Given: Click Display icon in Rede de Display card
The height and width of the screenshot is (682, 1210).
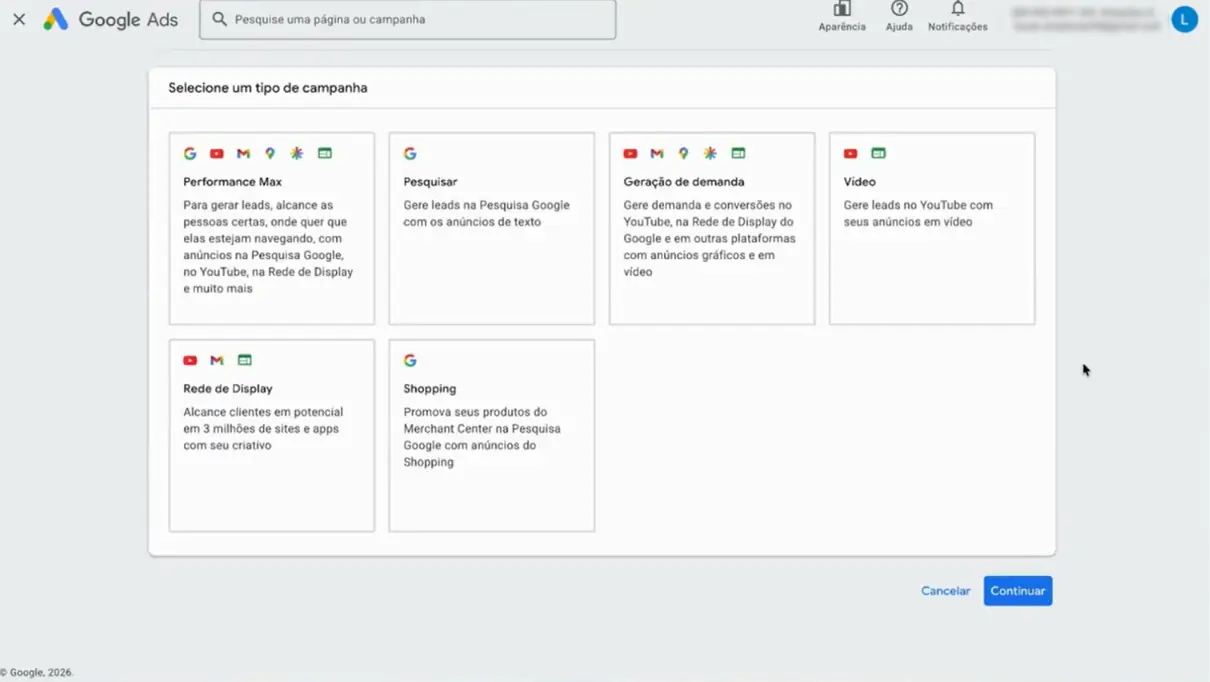Looking at the screenshot, I should click(x=245, y=360).
